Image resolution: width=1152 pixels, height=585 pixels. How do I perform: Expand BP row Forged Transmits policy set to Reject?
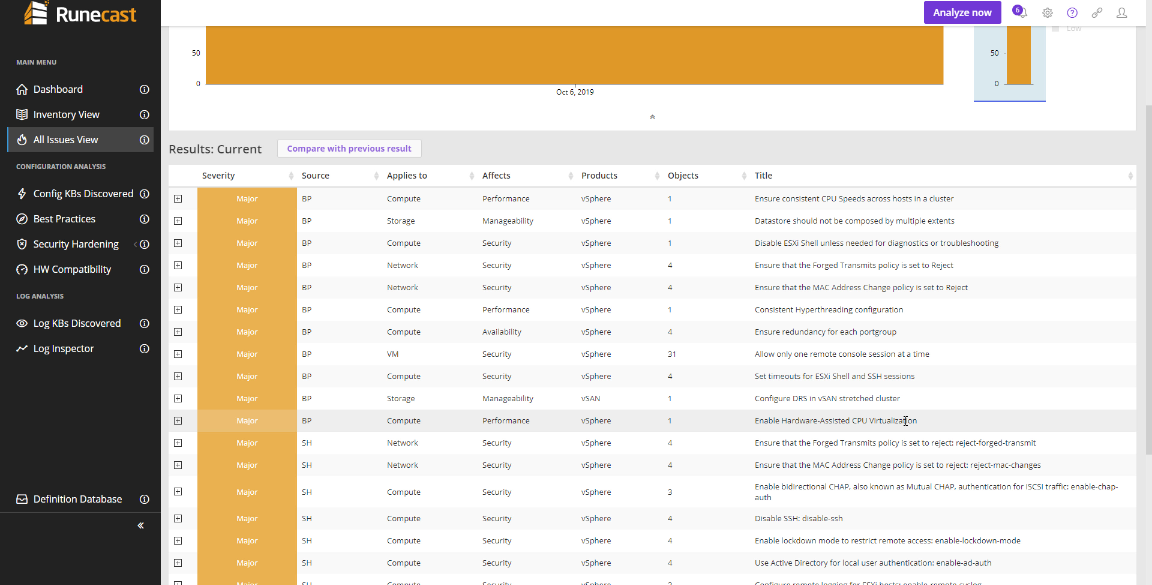coord(178,265)
